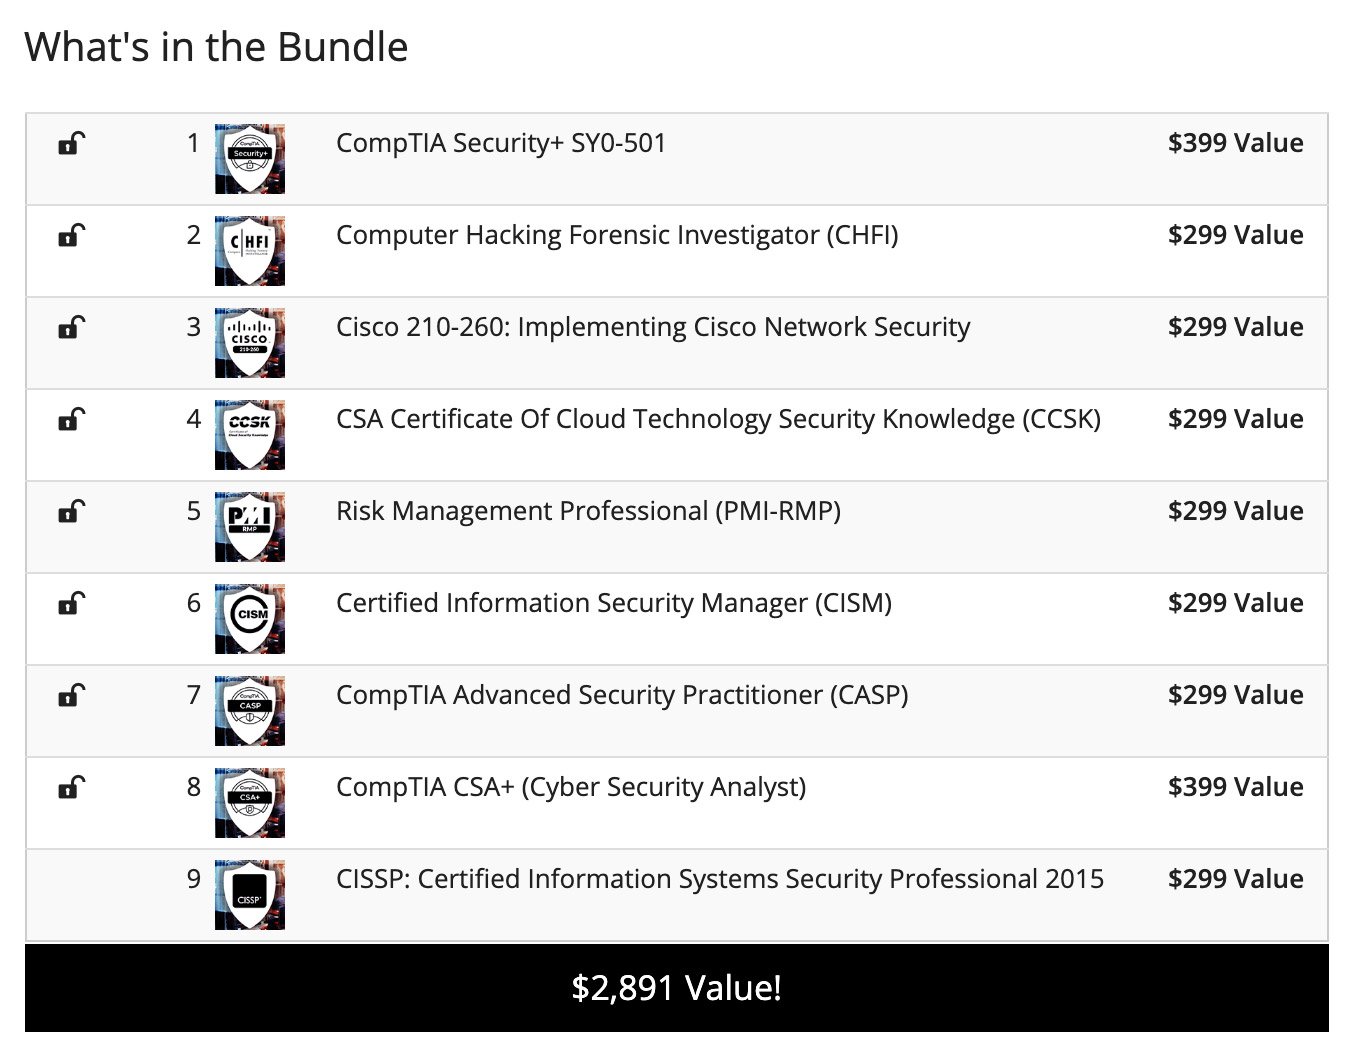Click the unlock icon for CASP row
The width and height of the screenshot is (1359, 1052).
coord(72,695)
